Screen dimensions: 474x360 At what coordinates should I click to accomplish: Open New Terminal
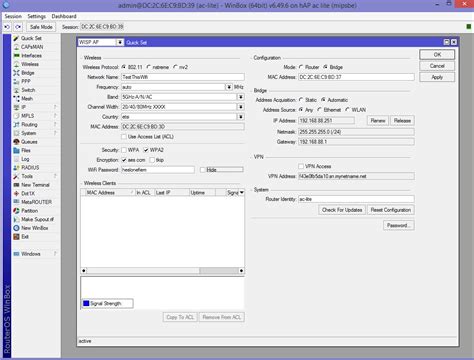[35, 185]
